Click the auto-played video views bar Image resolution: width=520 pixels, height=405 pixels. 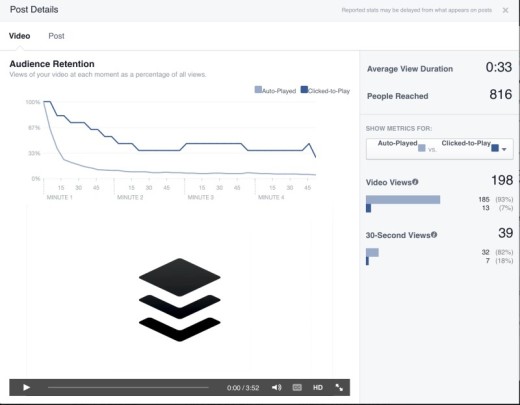pos(403,200)
